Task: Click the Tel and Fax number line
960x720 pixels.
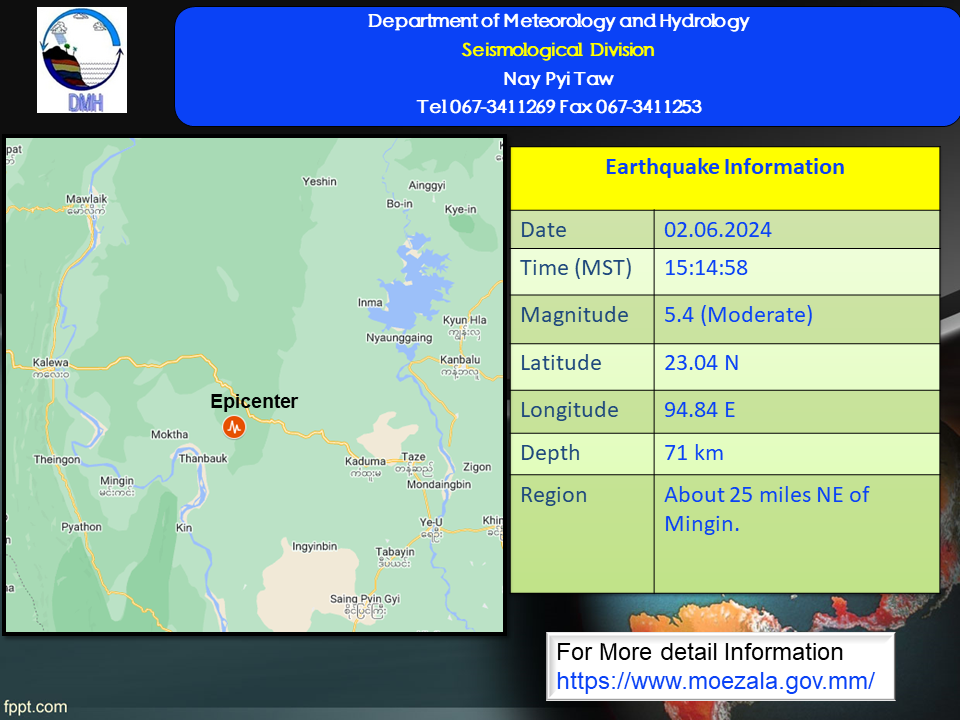Action: 559,107
